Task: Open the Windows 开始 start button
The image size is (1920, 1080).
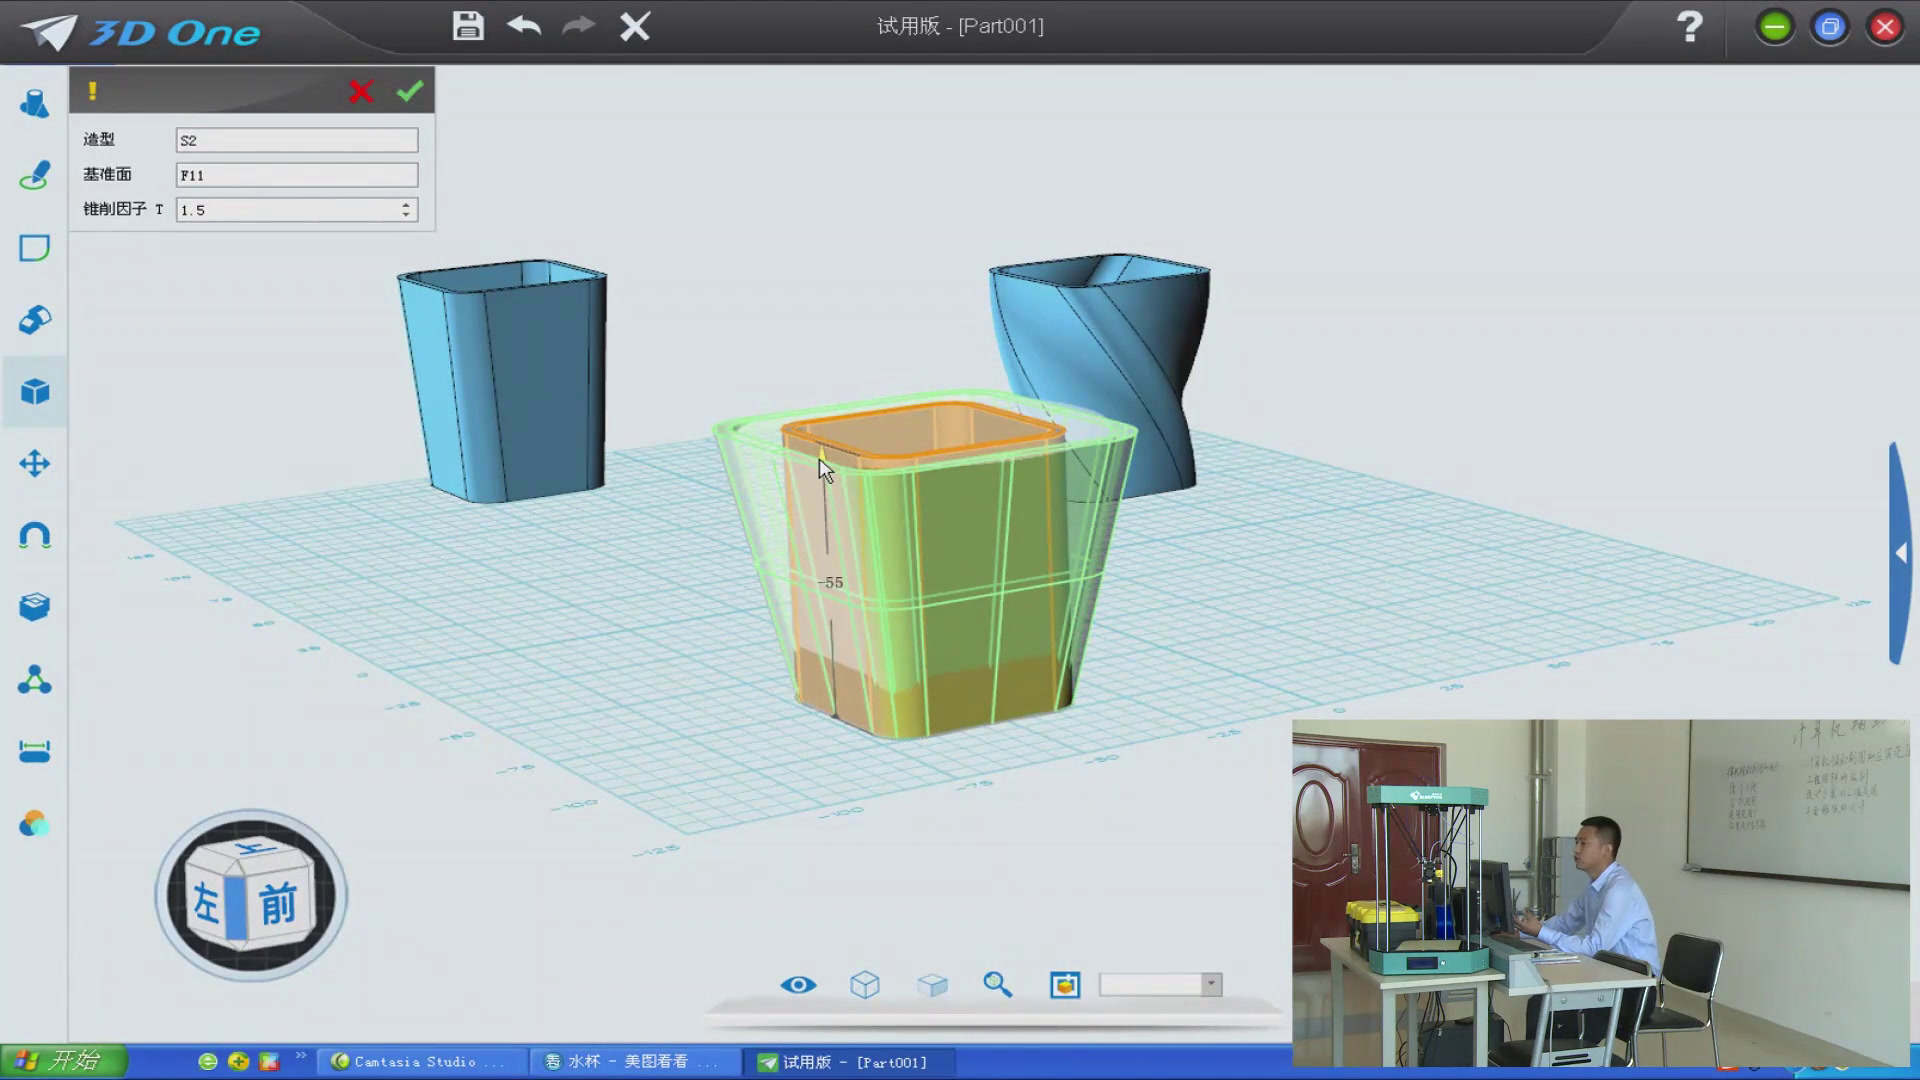Action: coord(64,1061)
